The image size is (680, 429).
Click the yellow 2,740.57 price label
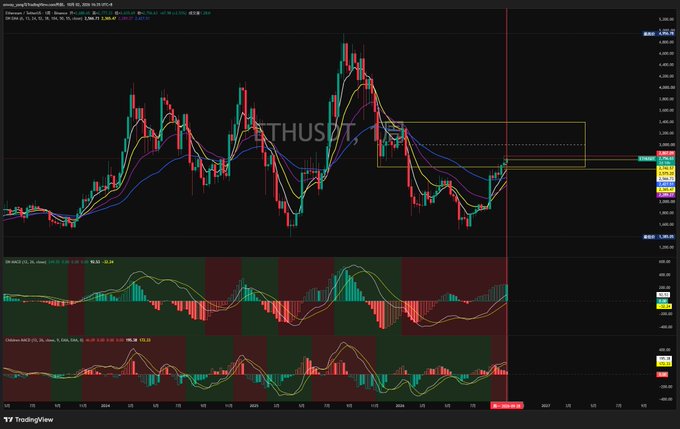(x=666, y=168)
